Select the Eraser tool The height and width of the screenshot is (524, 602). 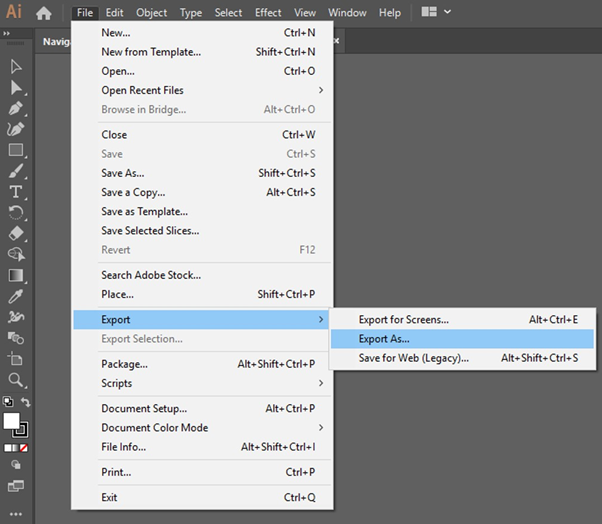click(x=16, y=233)
